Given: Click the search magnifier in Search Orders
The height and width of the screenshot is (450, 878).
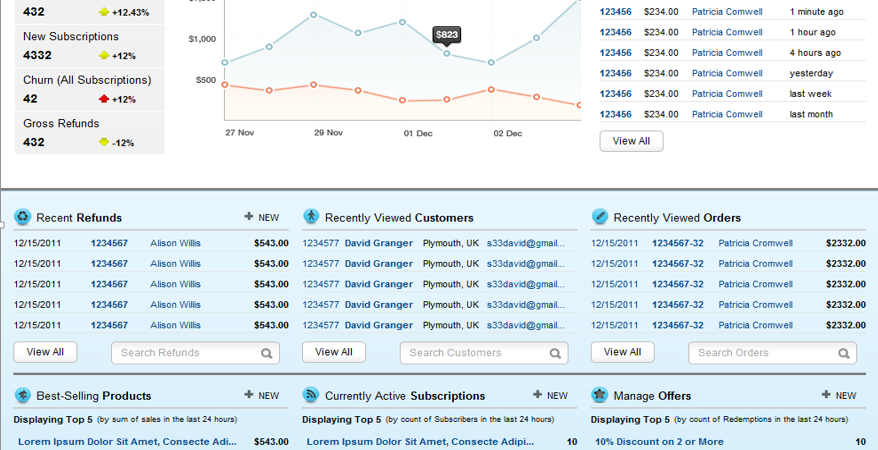Looking at the screenshot, I should click(x=844, y=353).
